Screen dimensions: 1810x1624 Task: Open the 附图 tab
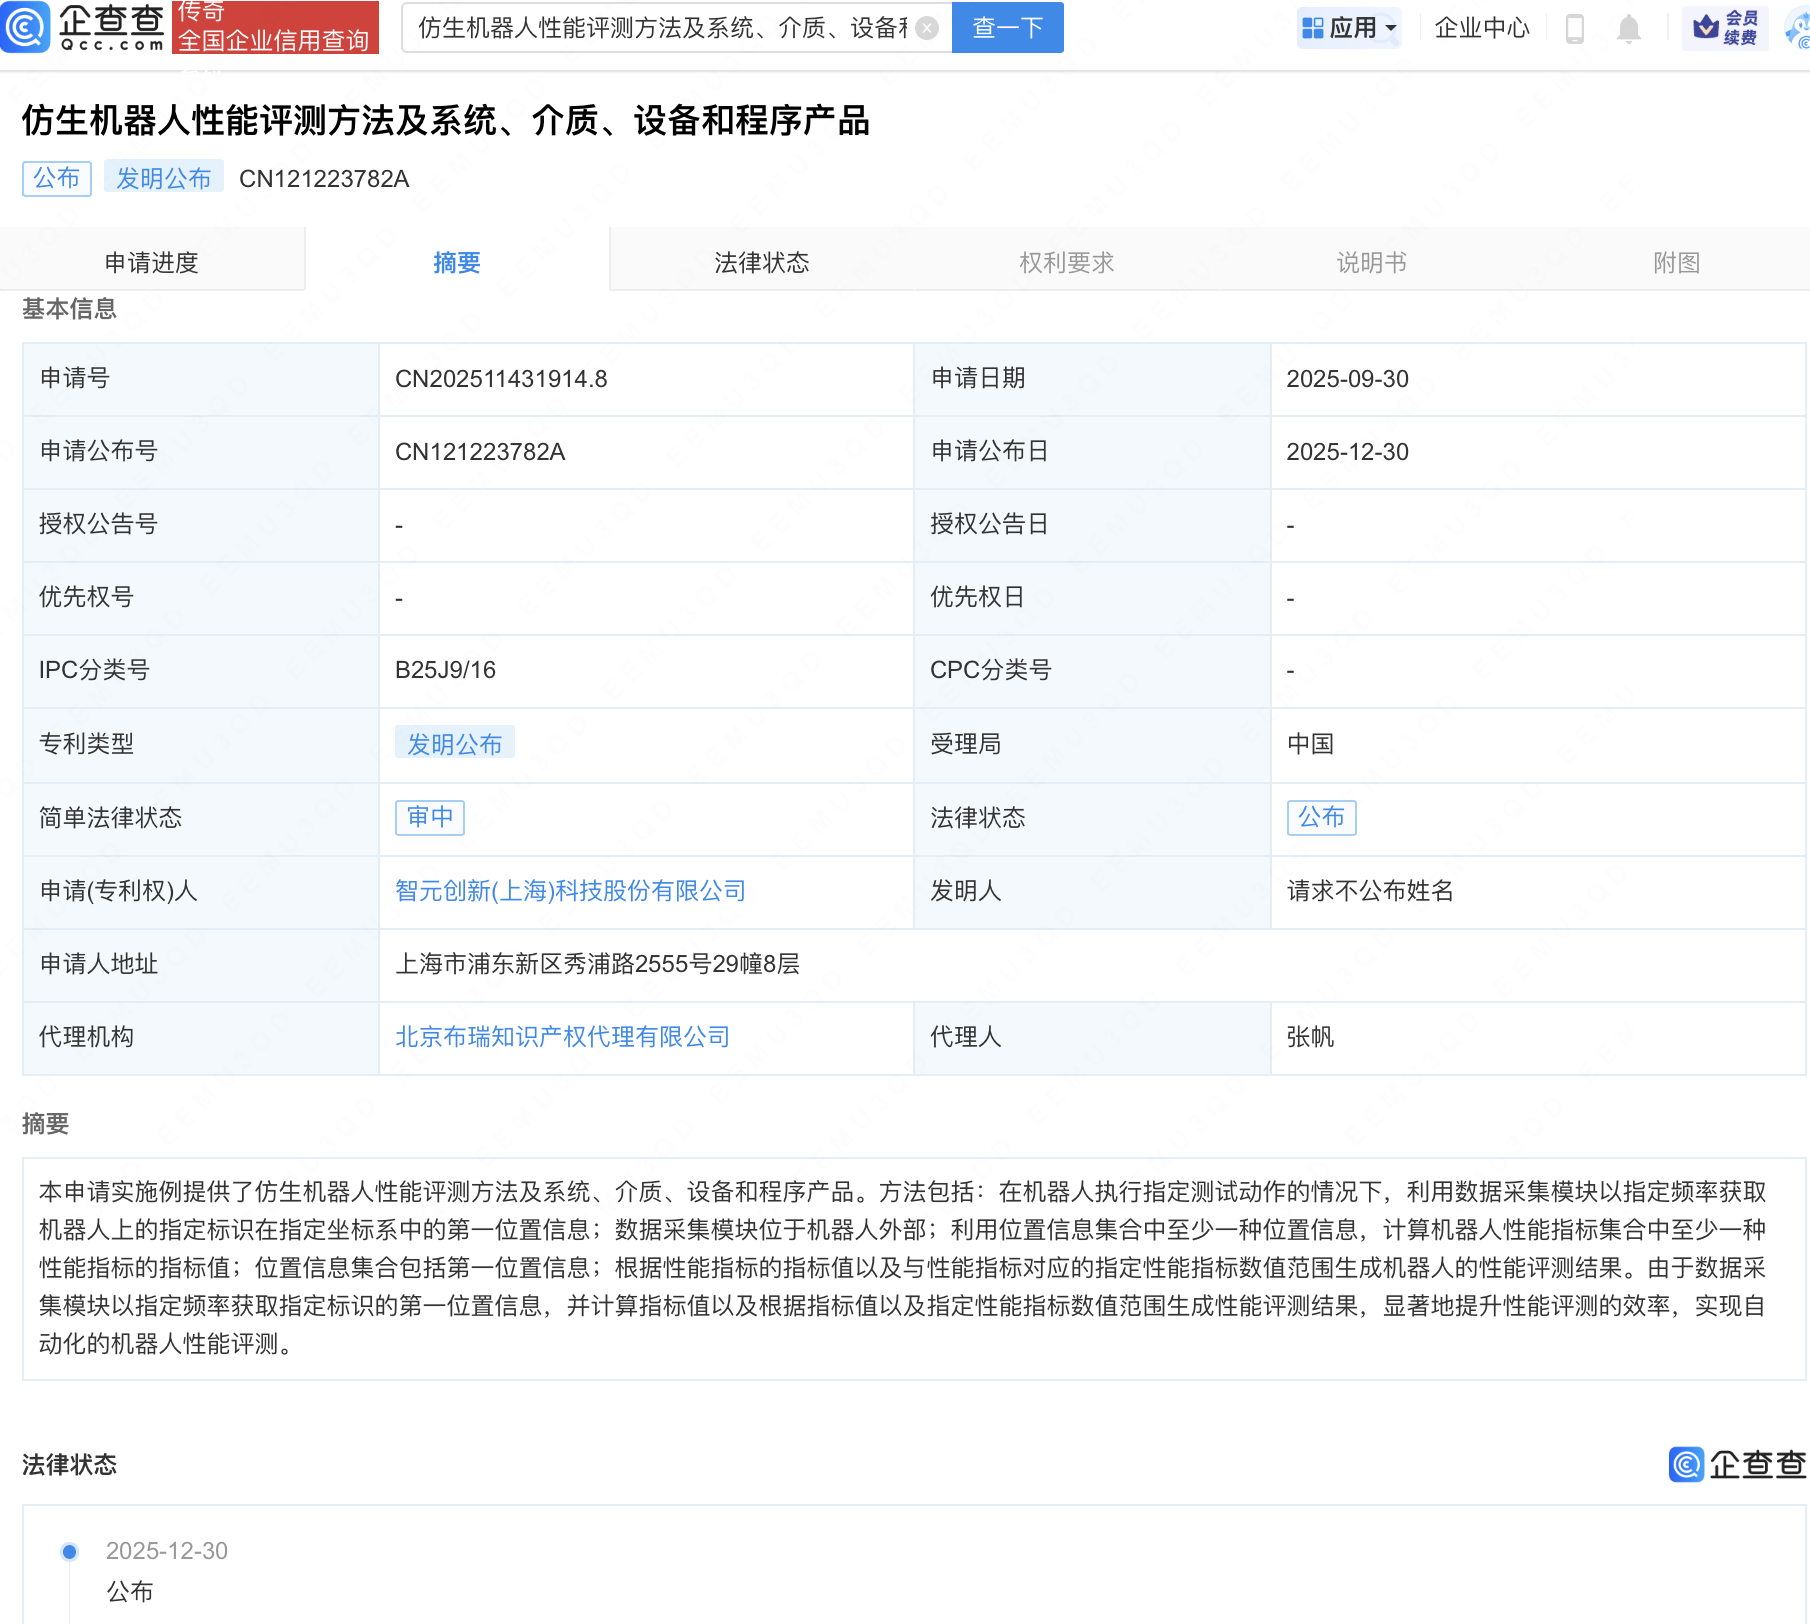pyautogui.click(x=1676, y=262)
